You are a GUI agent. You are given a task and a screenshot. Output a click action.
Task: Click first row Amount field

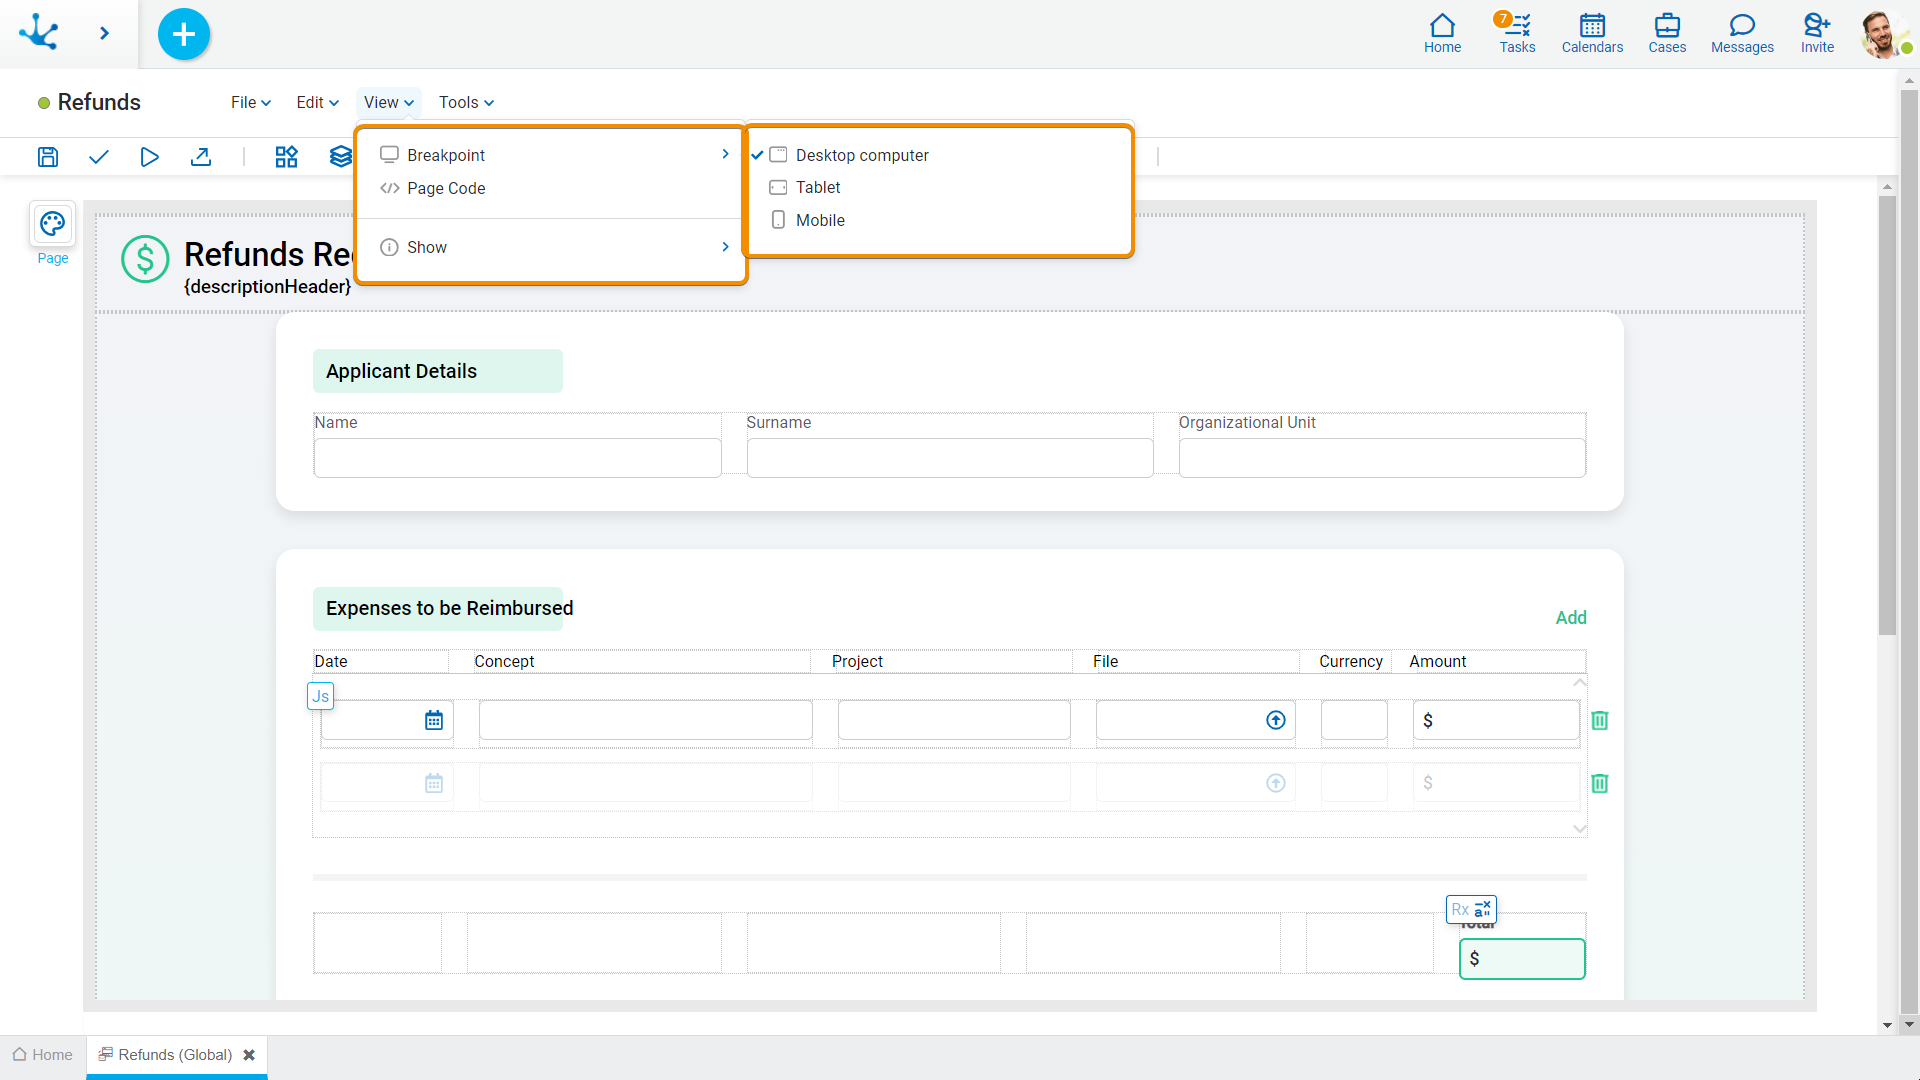(x=1496, y=720)
